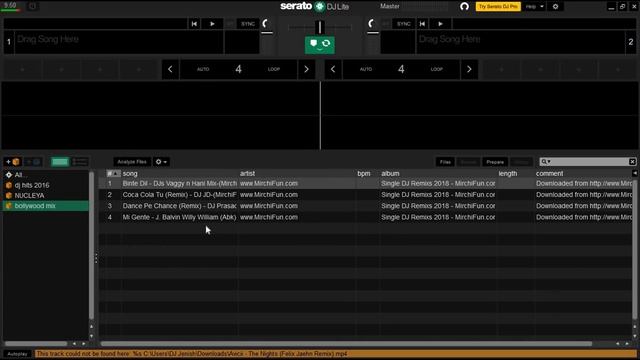This screenshot has width=640, height=360.
Task: Clear the search with X icon
Action: (x=632, y=162)
